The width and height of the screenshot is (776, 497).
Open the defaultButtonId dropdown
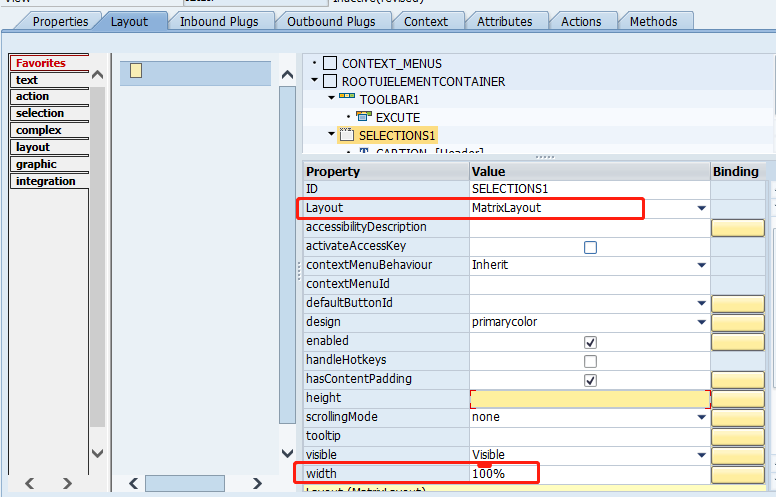(701, 303)
